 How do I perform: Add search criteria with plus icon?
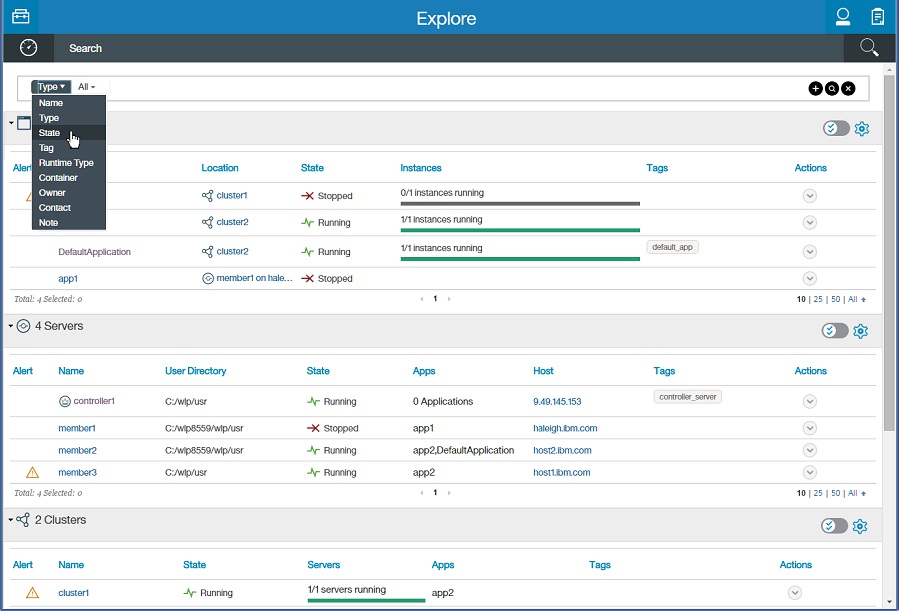(x=815, y=88)
